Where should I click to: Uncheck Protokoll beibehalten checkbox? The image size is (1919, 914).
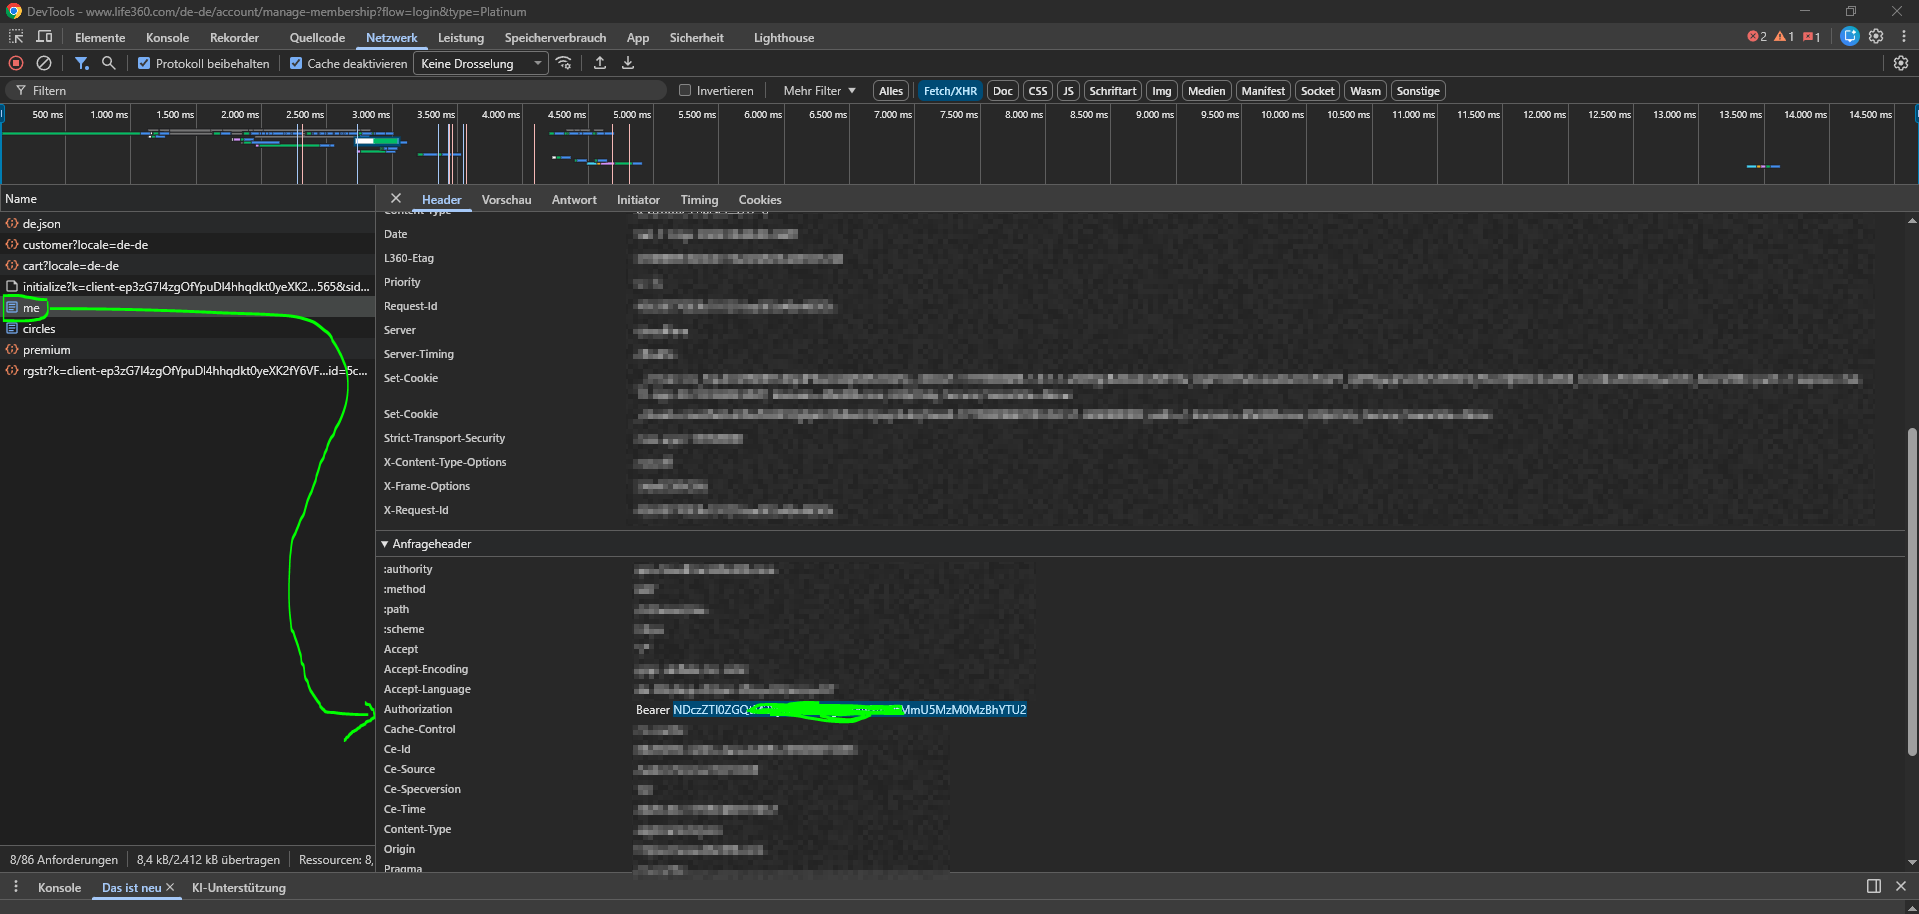tap(144, 63)
